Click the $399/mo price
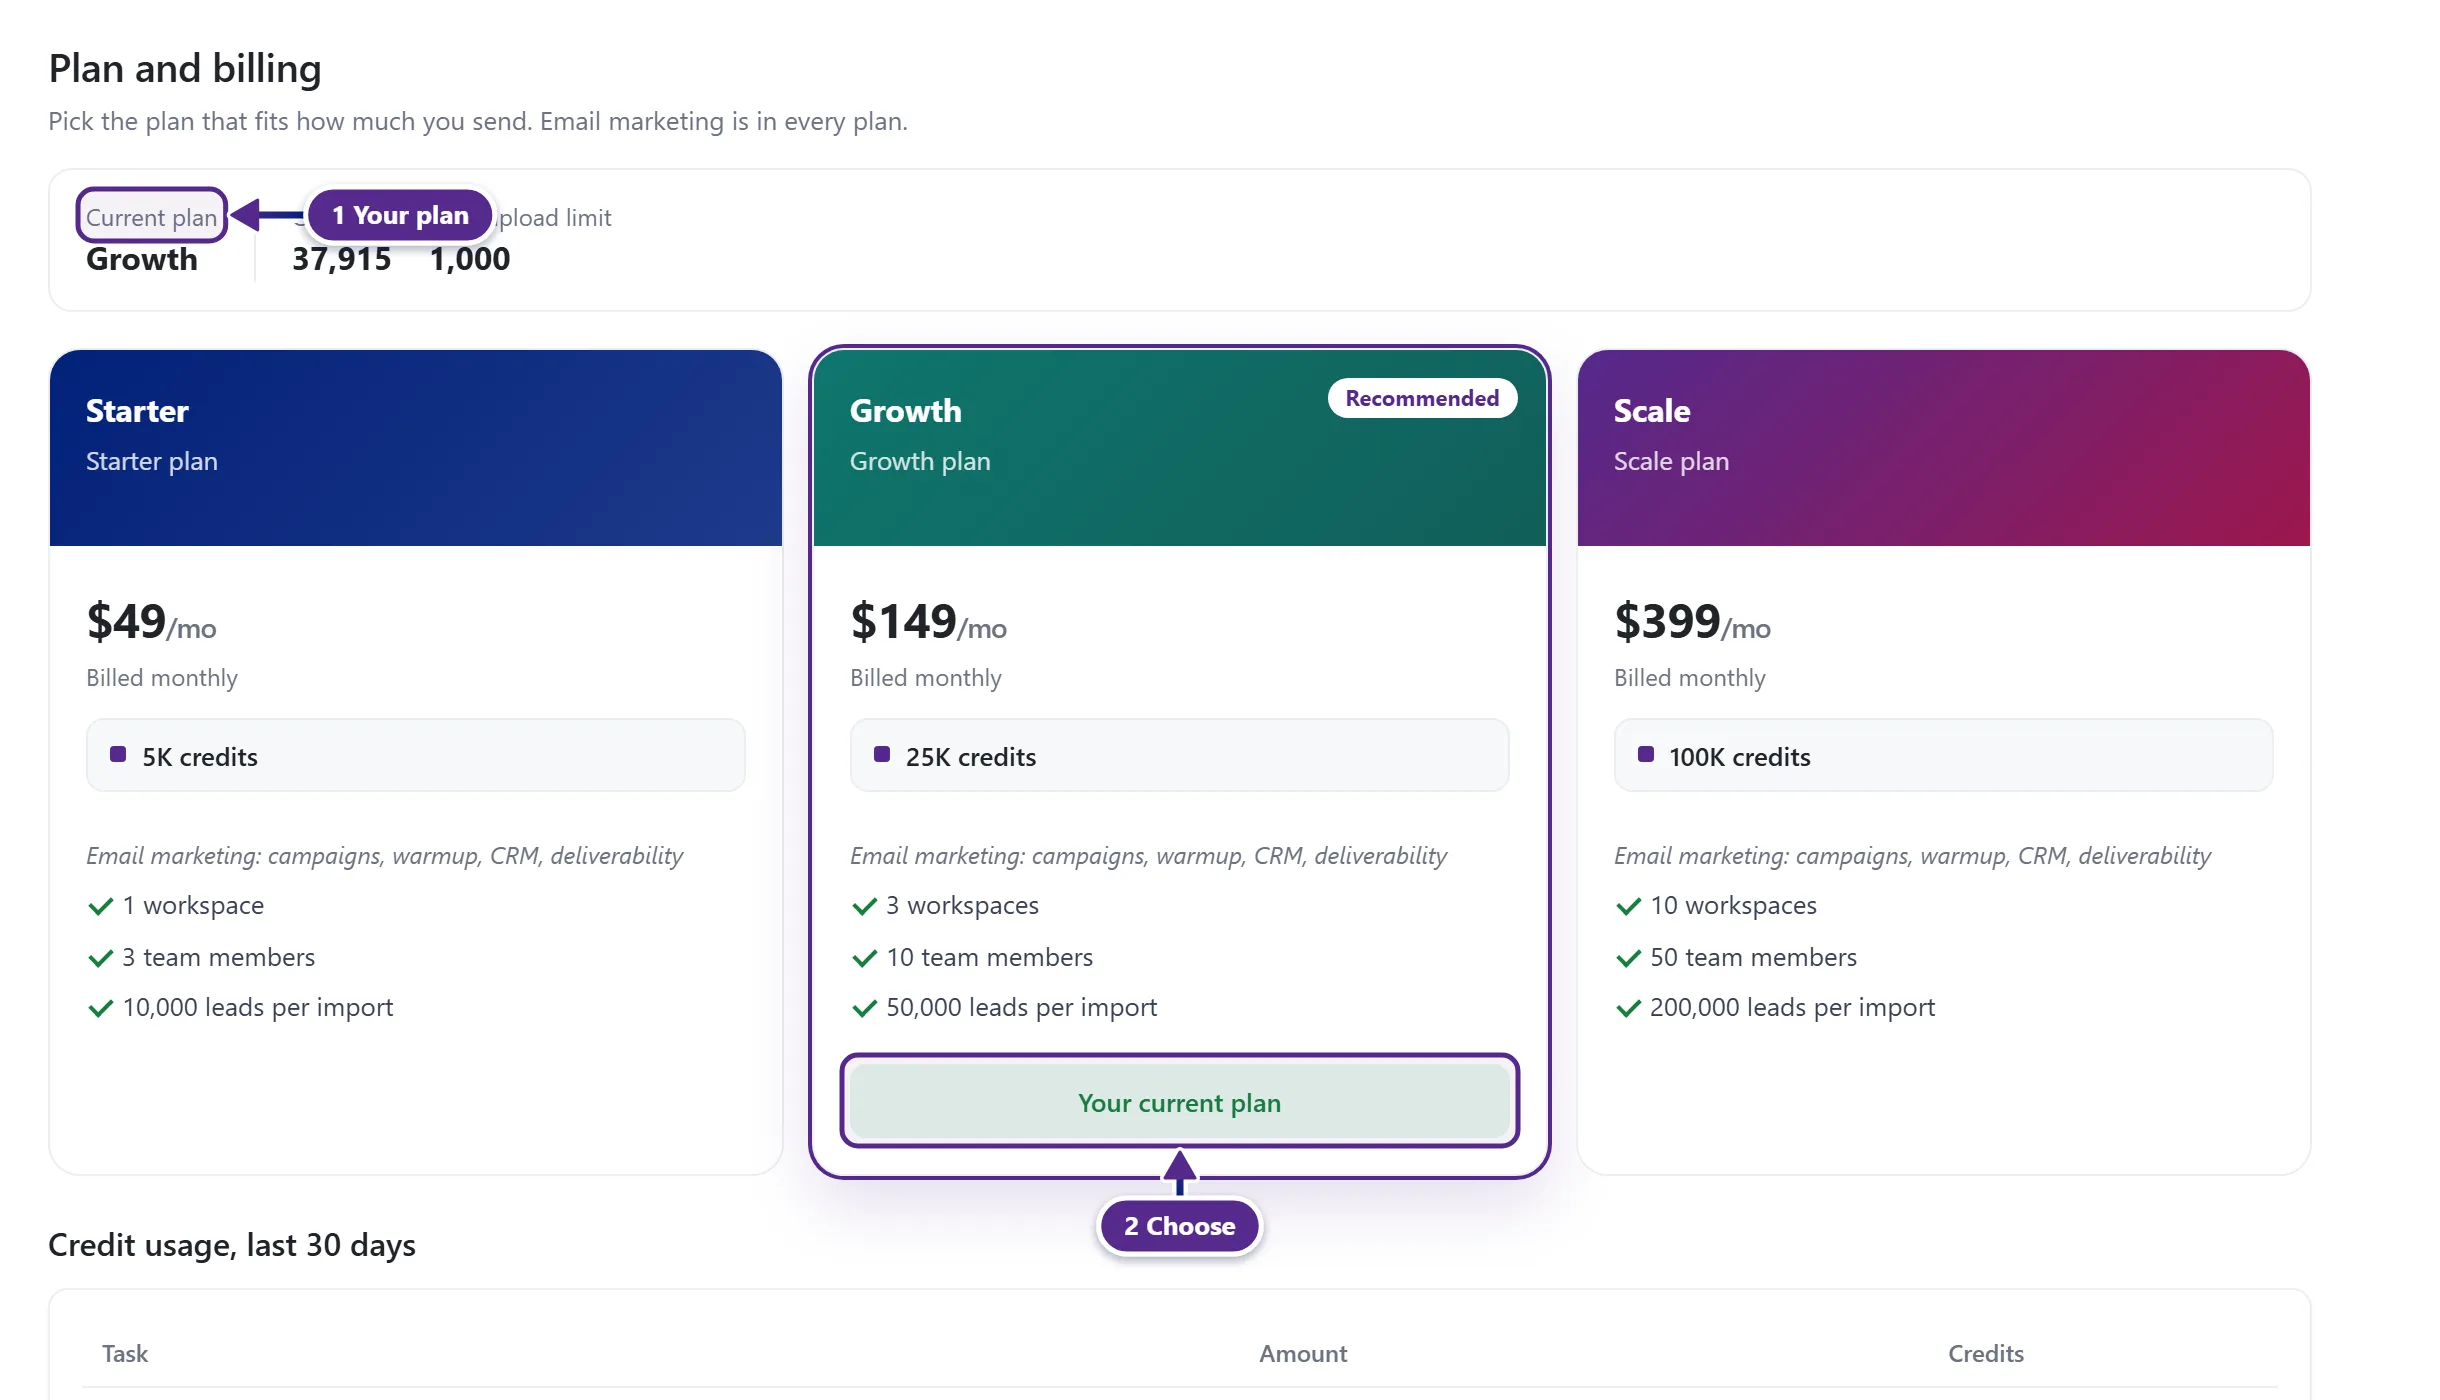2440x1400 pixels. click(x=1692, y=621)
